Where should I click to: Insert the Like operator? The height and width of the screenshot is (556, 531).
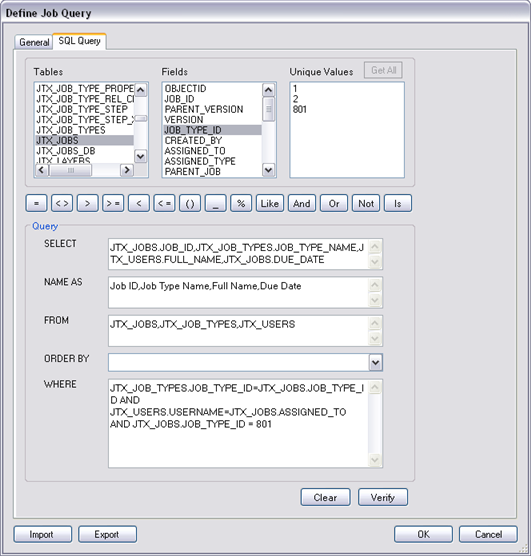(x=270, y=204)
